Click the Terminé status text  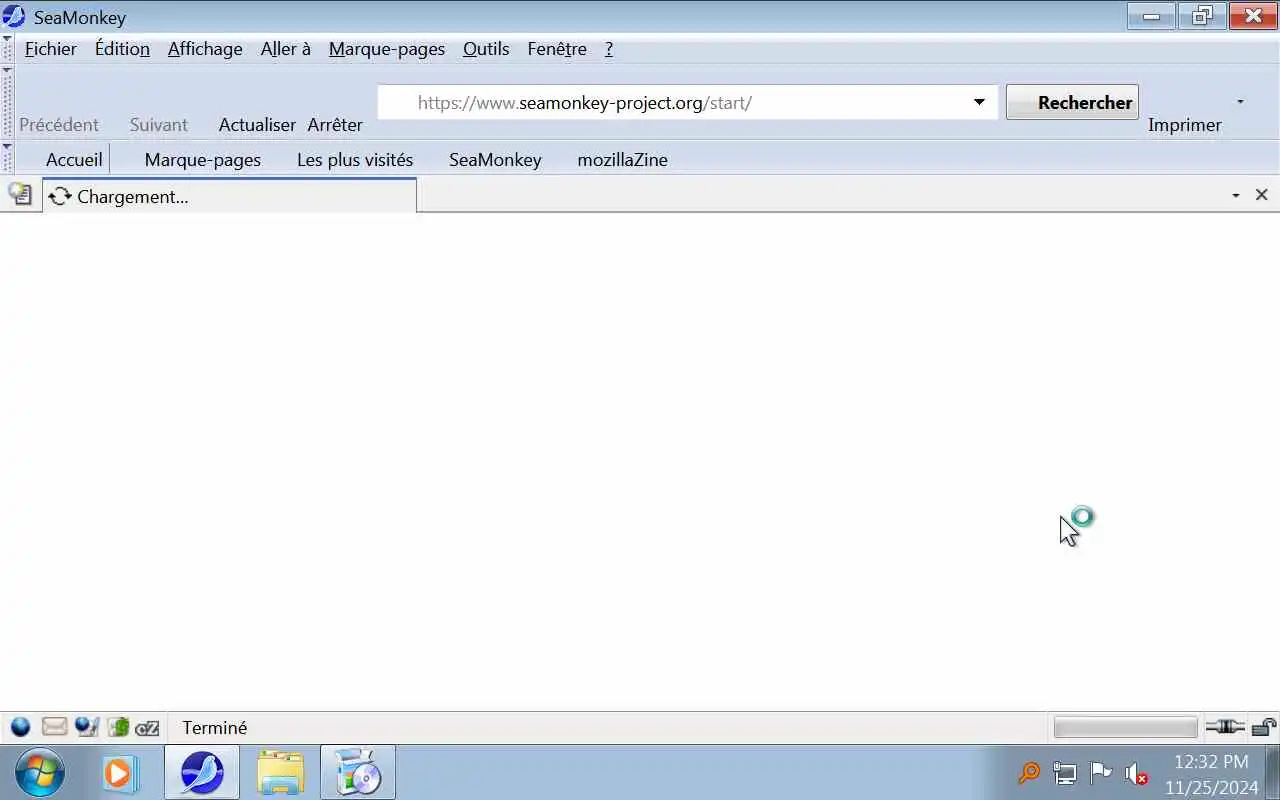(x=215, y=728)
